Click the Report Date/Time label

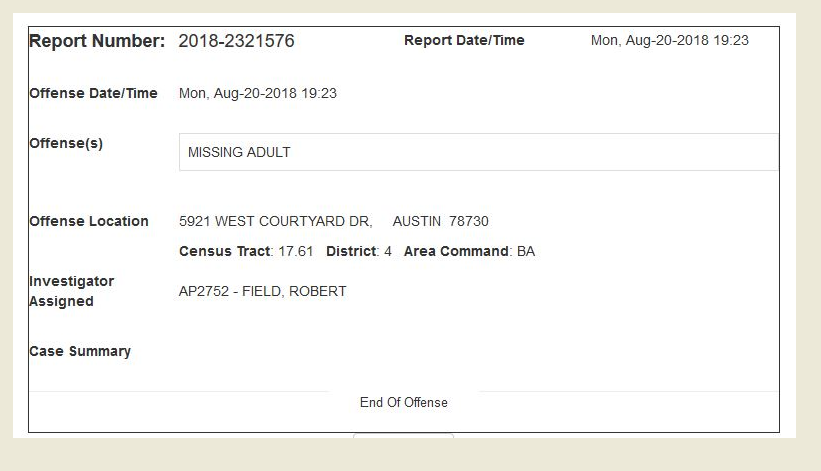click(x=464, y=41)
